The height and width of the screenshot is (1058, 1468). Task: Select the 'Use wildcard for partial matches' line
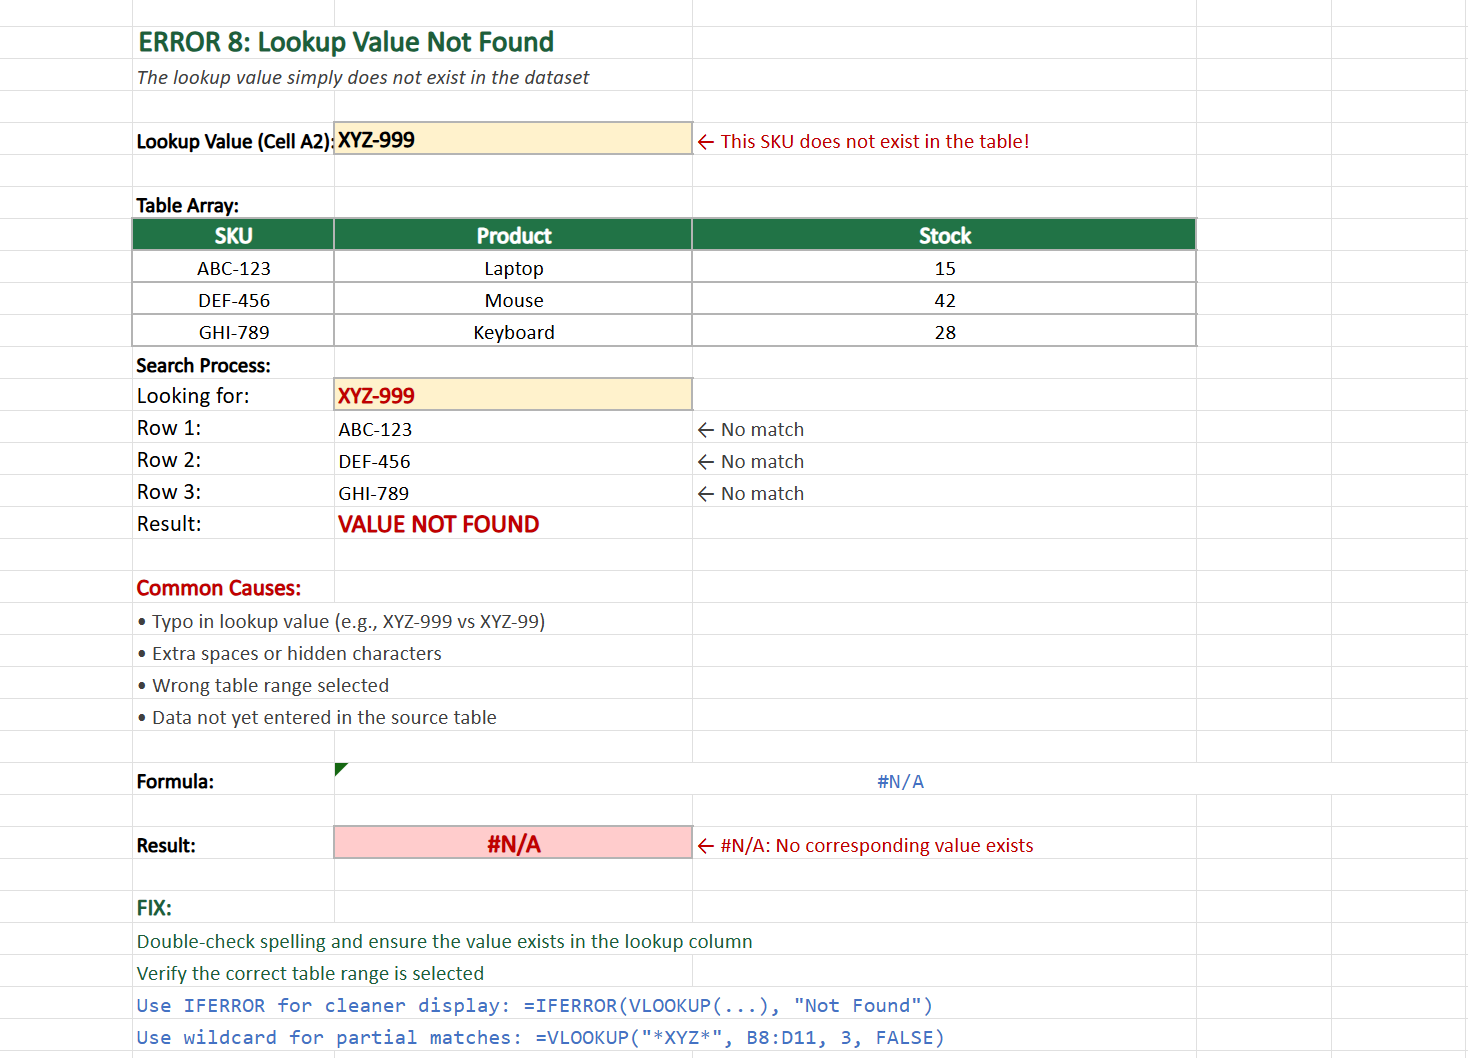point(540,1037)
